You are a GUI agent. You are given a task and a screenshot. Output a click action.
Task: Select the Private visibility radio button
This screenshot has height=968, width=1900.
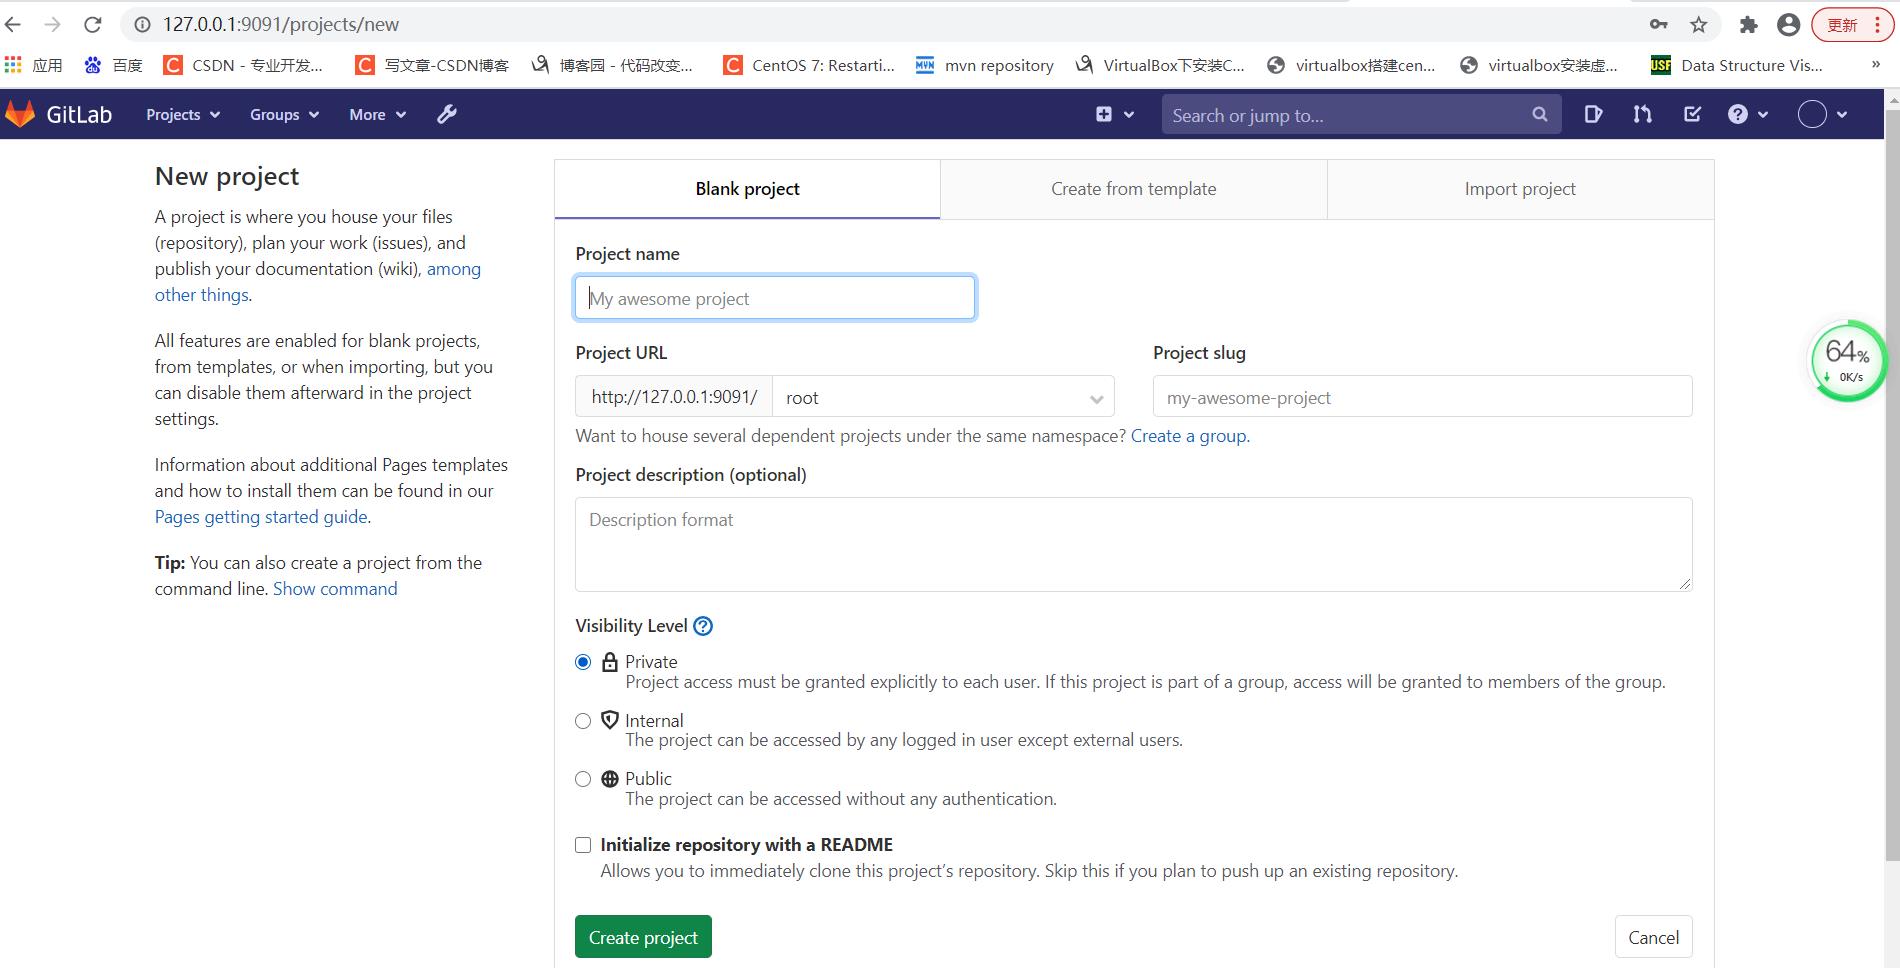(x=583, y=662)
